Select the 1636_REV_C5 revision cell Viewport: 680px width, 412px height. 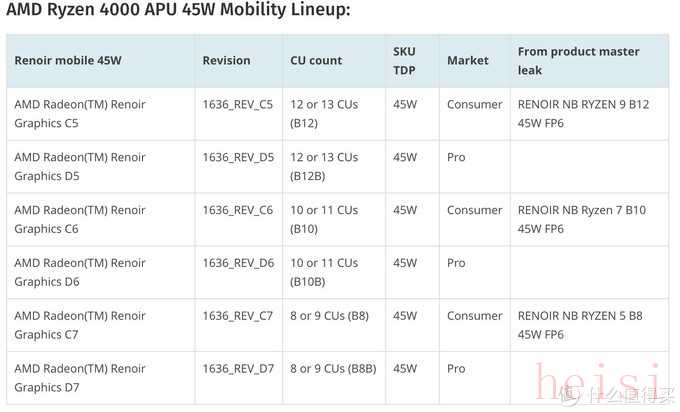pos(238,104)
